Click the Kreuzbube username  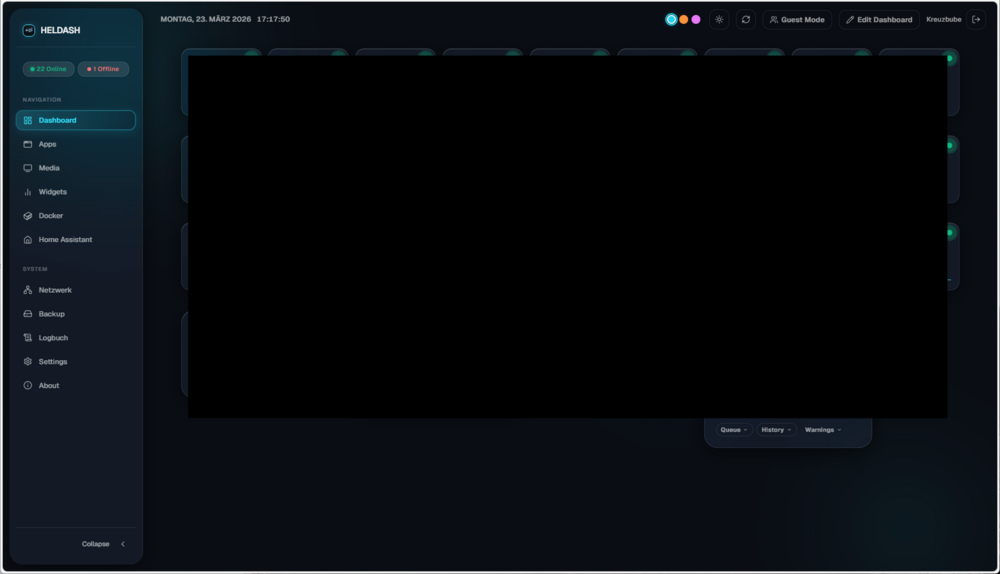click(x=943, y=20)
